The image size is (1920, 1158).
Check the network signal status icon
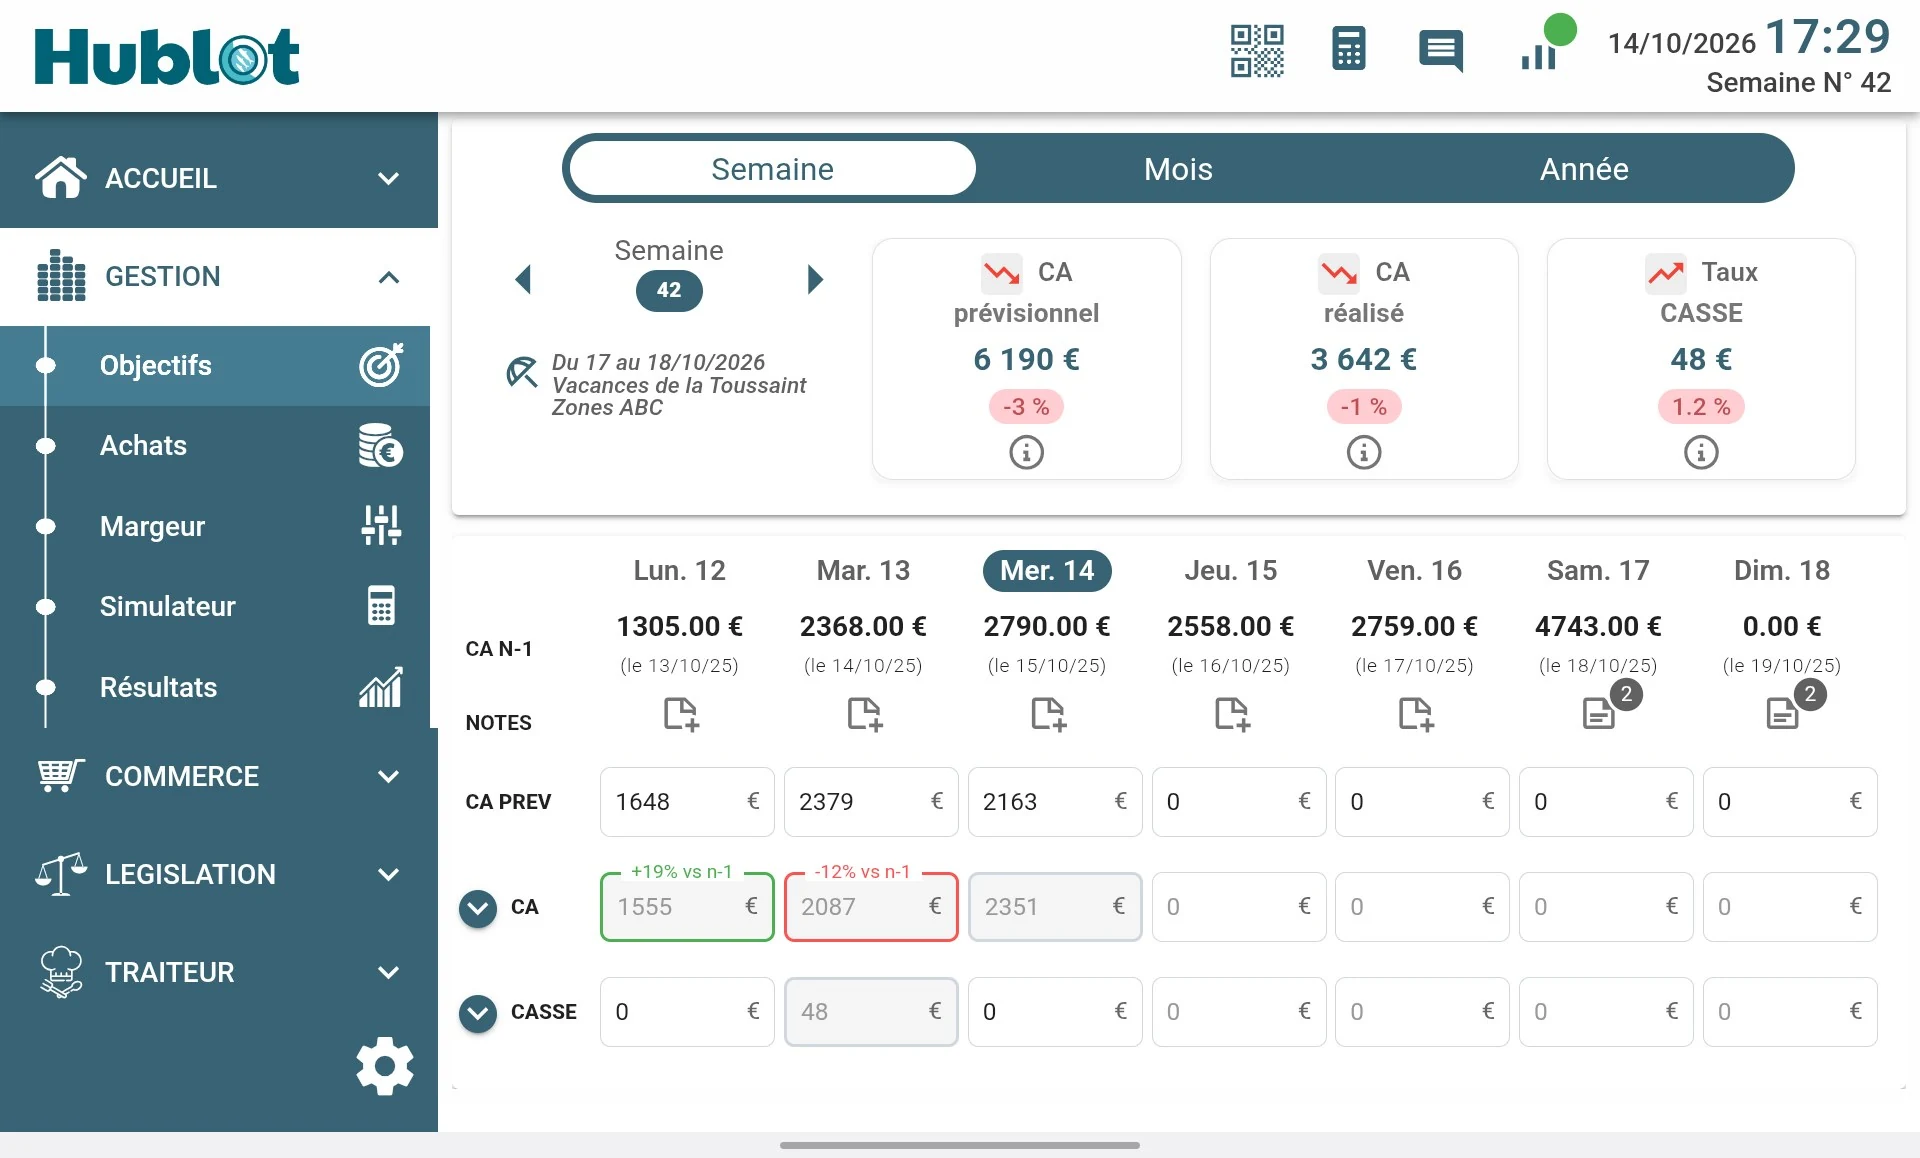coord(1547,44)
